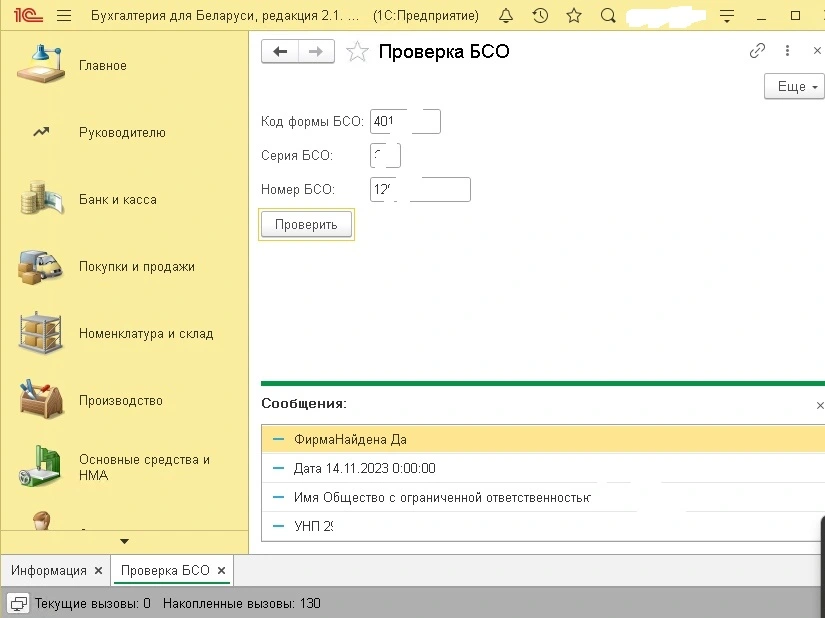Switch to the Информация tab
This screenshot has height=618, width=825.
[49, 570]
